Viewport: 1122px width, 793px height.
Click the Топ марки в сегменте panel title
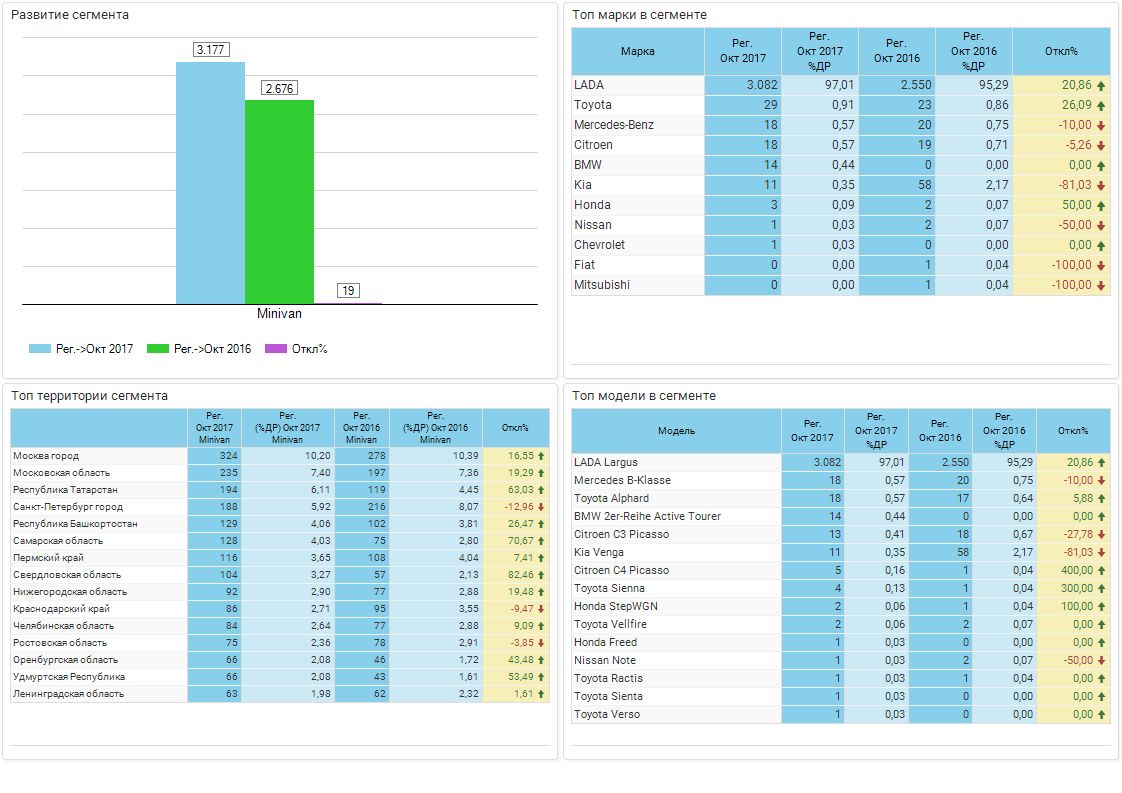(640, 15)
